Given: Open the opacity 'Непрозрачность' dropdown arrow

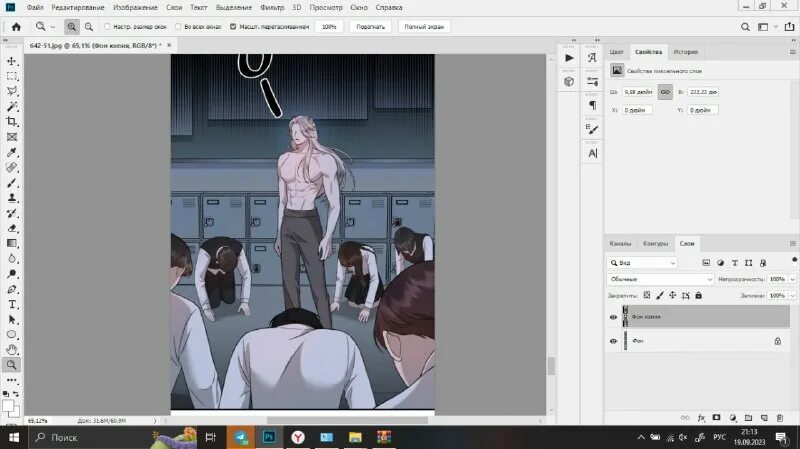Looking at the screenshot, I should [792, 279].
